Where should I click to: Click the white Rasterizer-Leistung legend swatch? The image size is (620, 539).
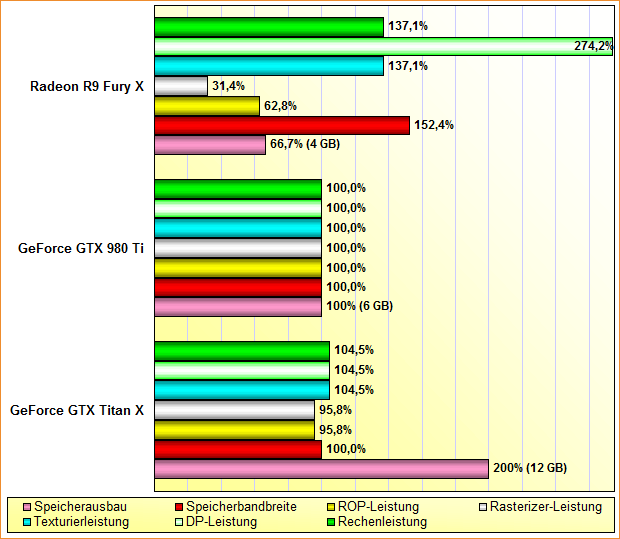pos(483,507)
